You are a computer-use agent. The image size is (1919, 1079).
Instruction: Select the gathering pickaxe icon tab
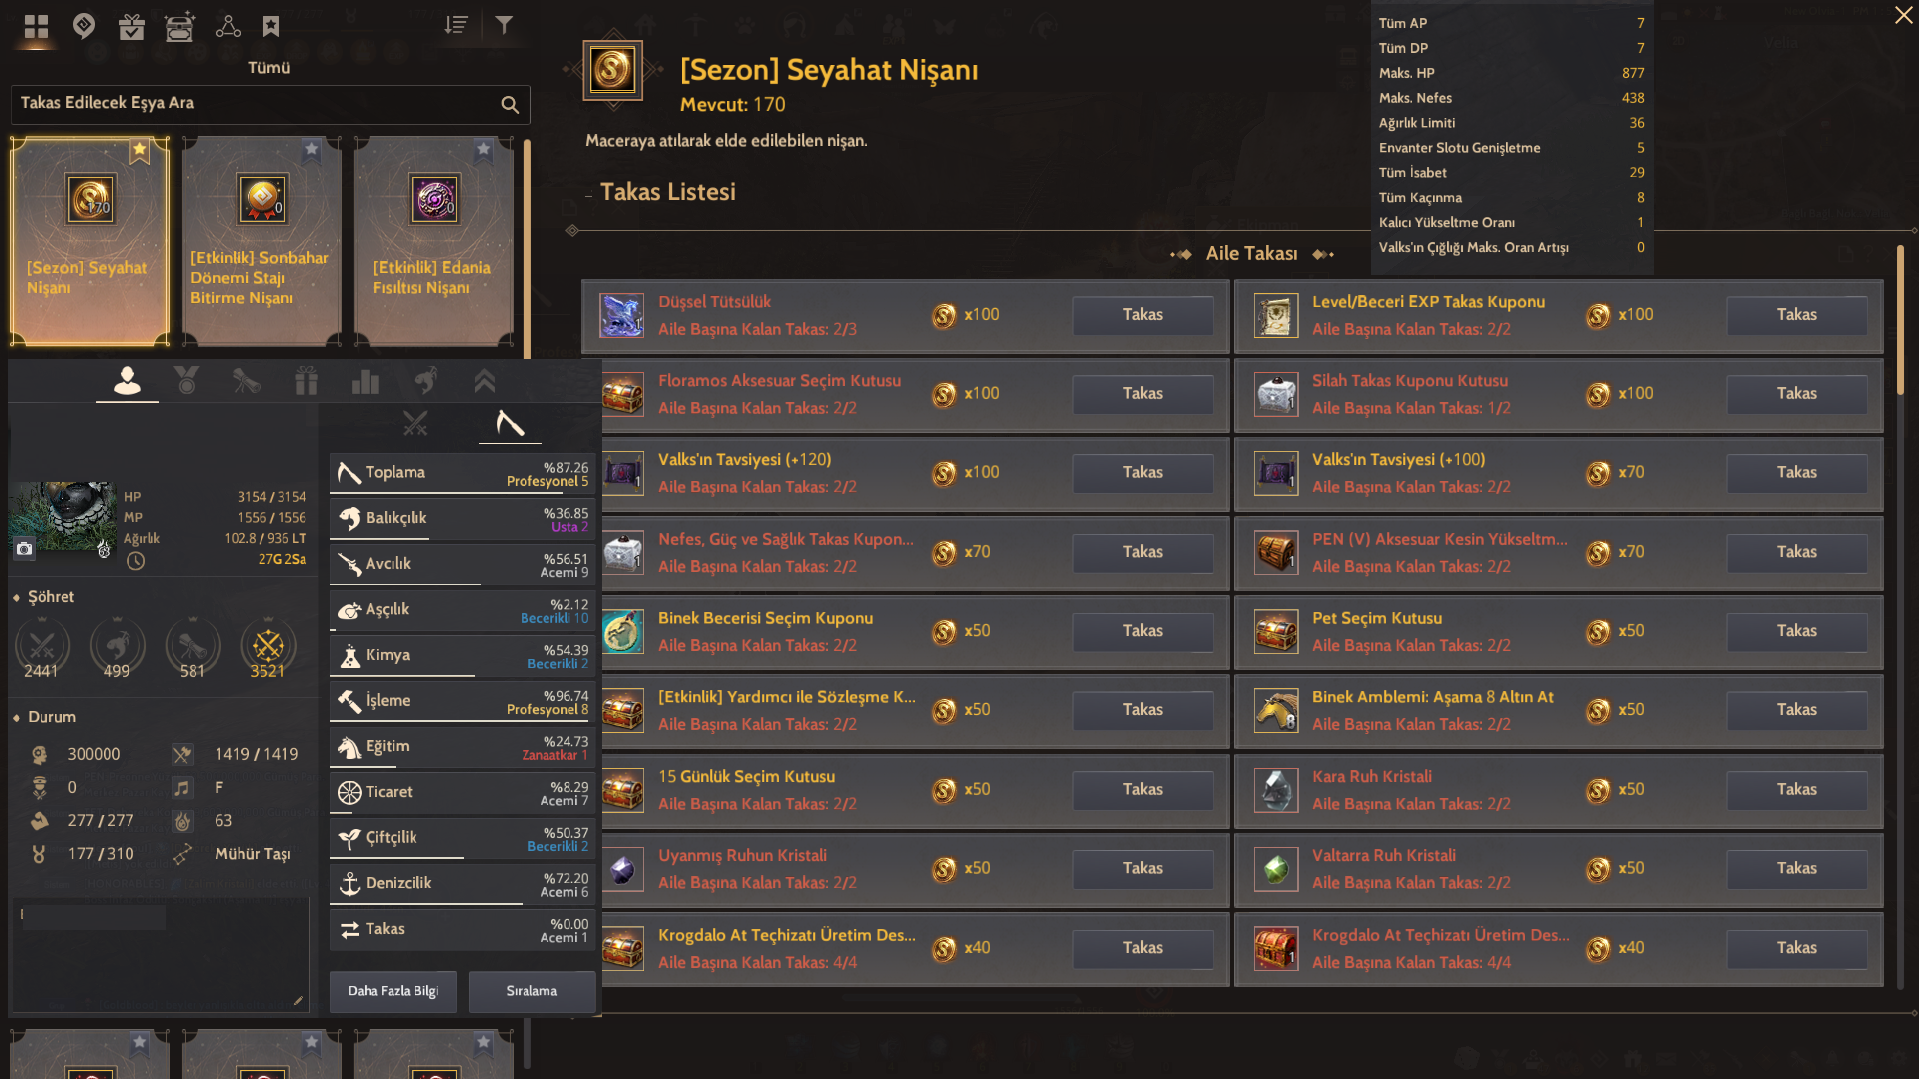tap(510, 424)
